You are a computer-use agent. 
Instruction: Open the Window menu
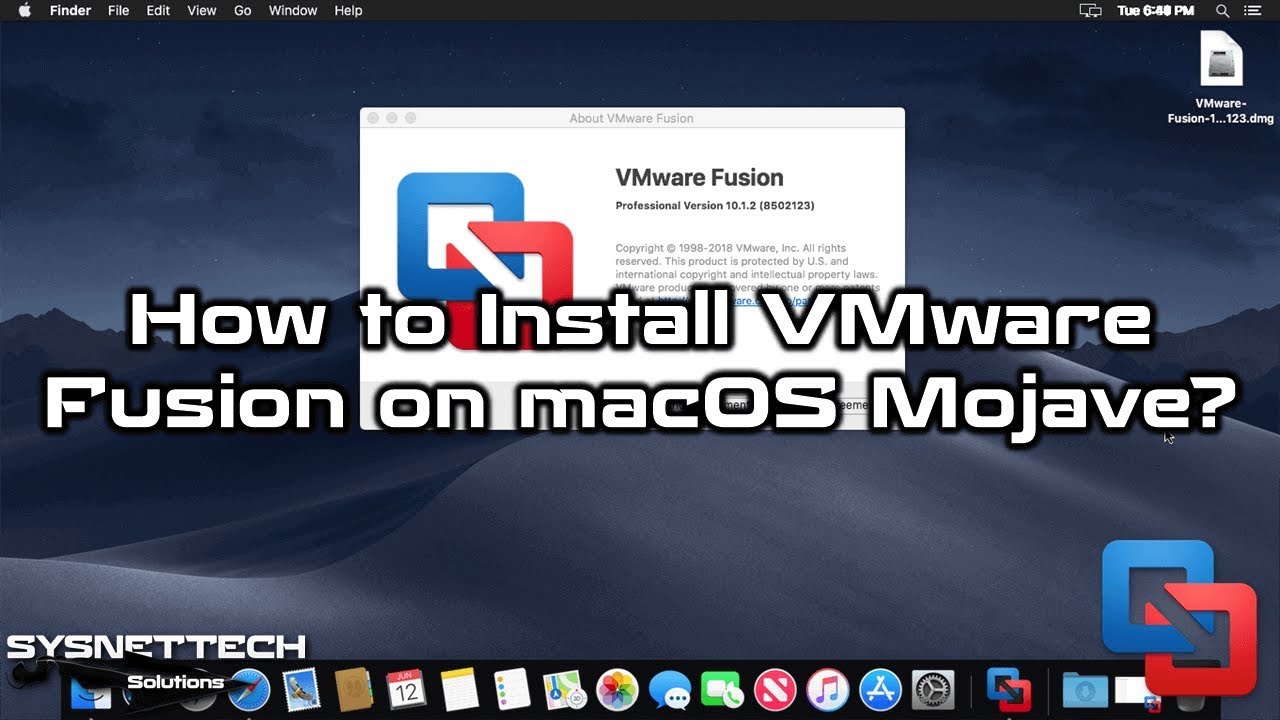point(293,10)
